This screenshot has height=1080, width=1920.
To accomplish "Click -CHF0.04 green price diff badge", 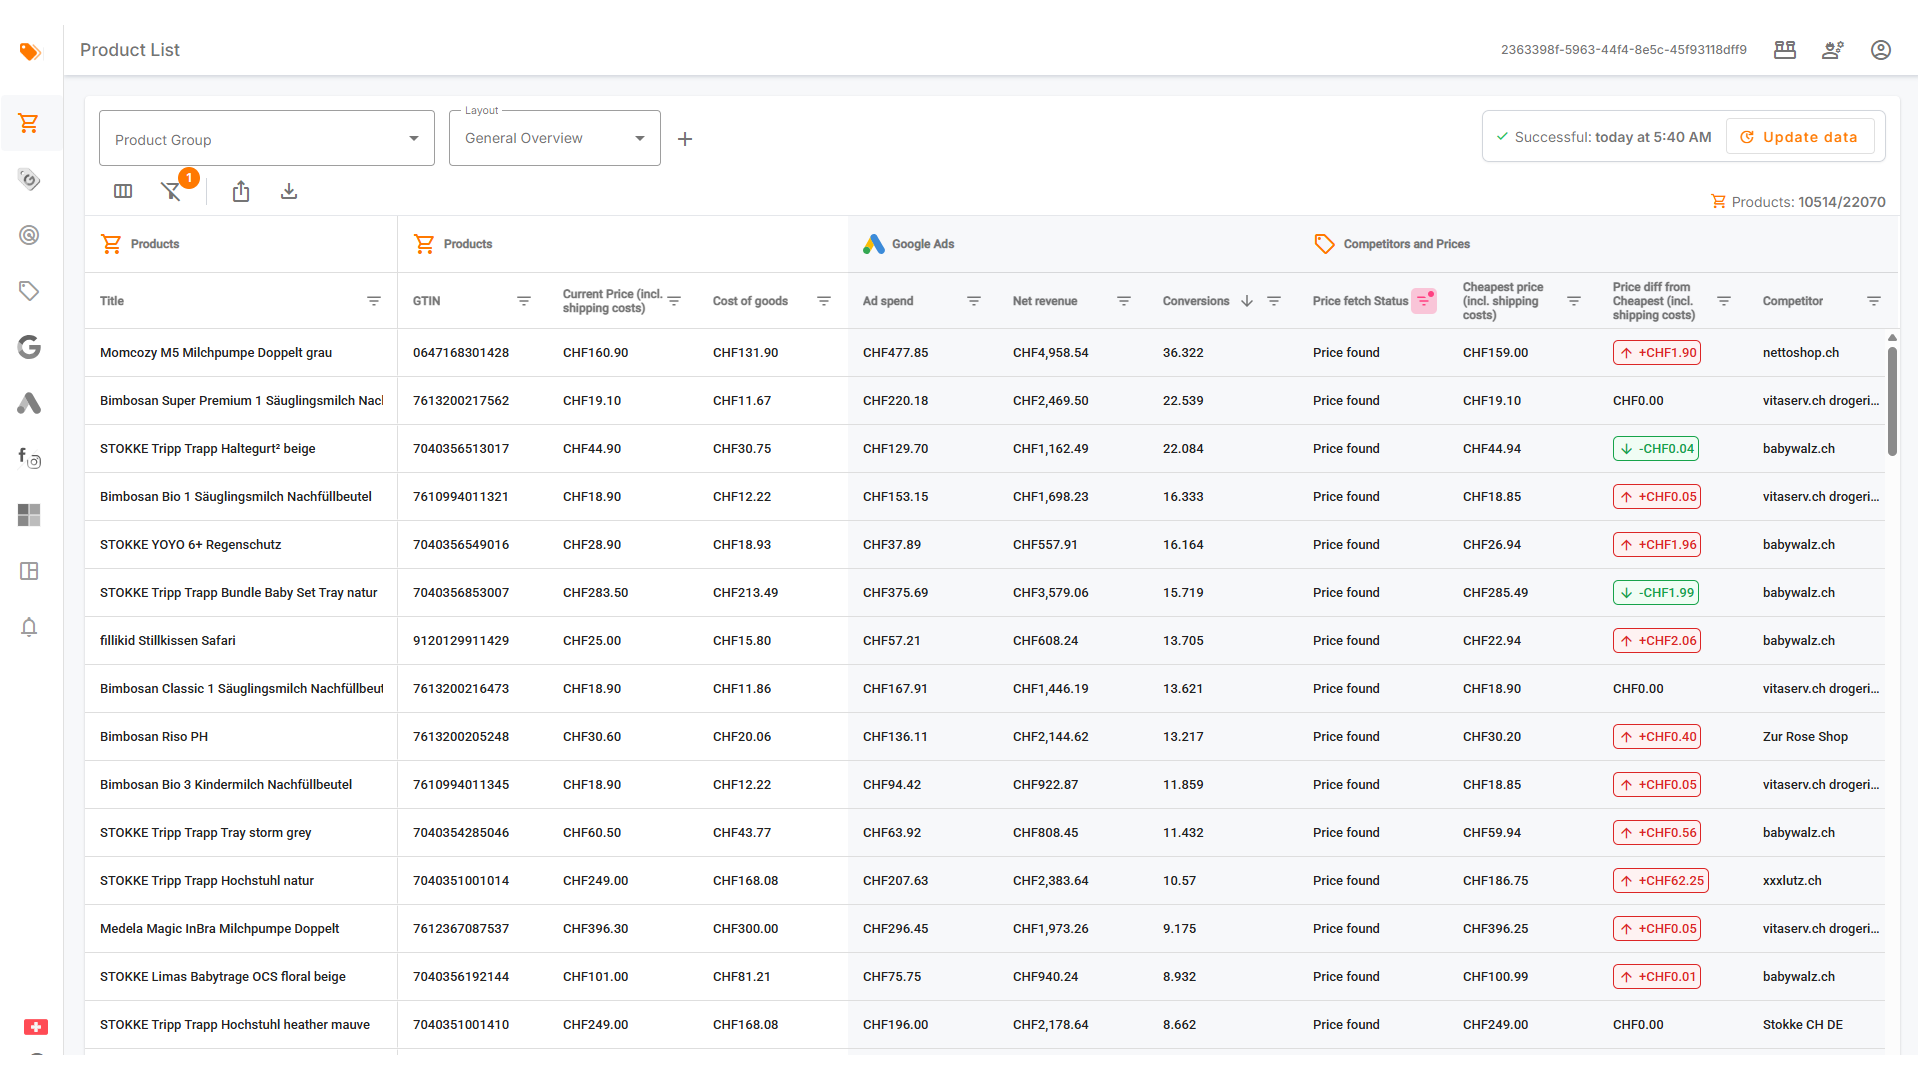I will [1656, 449].
